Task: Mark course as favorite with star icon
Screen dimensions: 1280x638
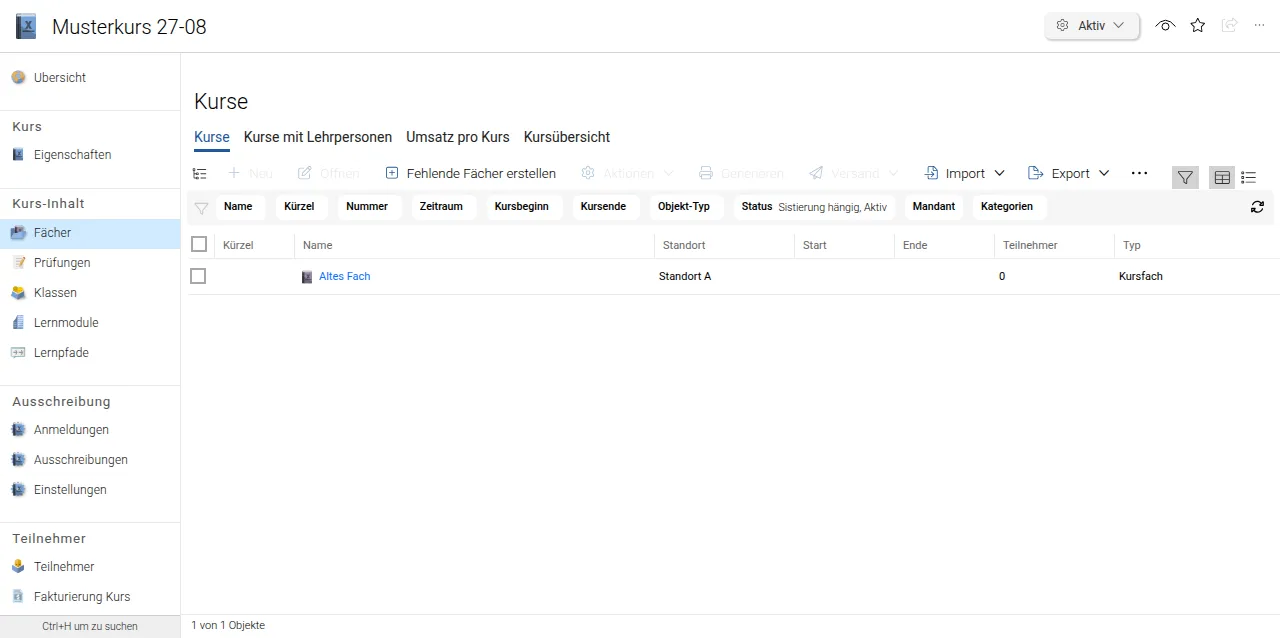Action: point(1198,26)
